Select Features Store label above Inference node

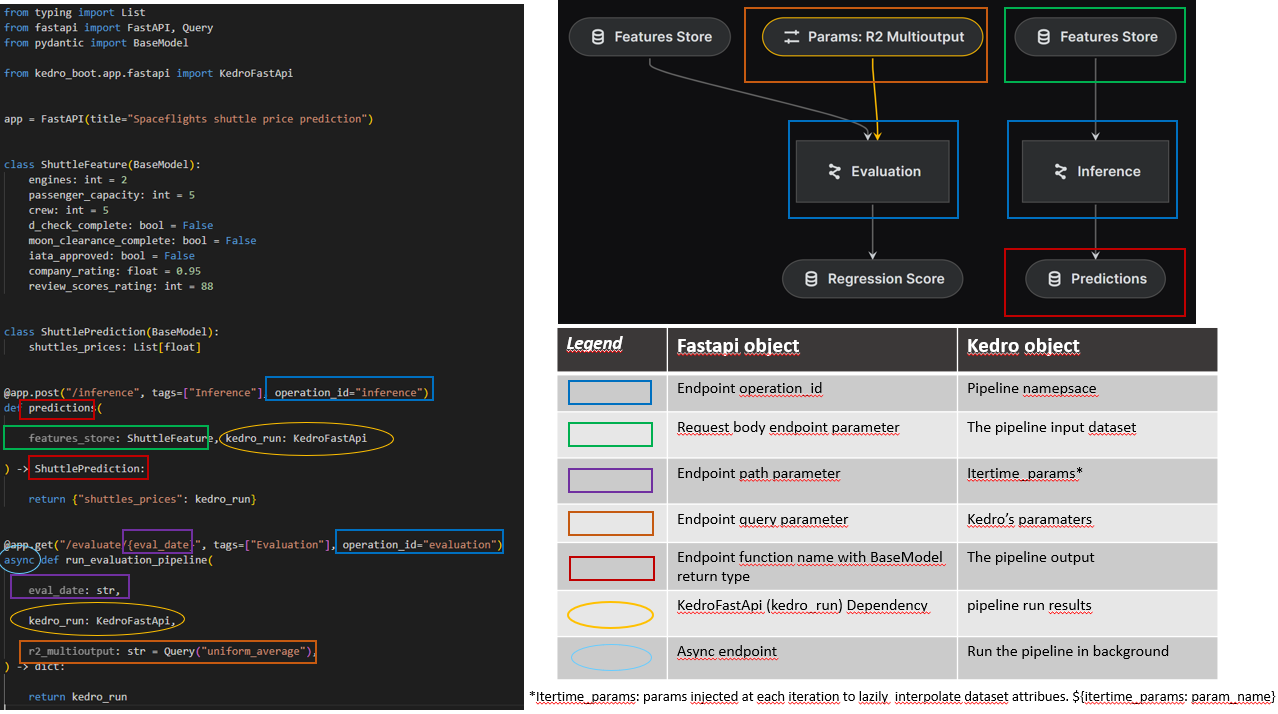[1109, 37]
